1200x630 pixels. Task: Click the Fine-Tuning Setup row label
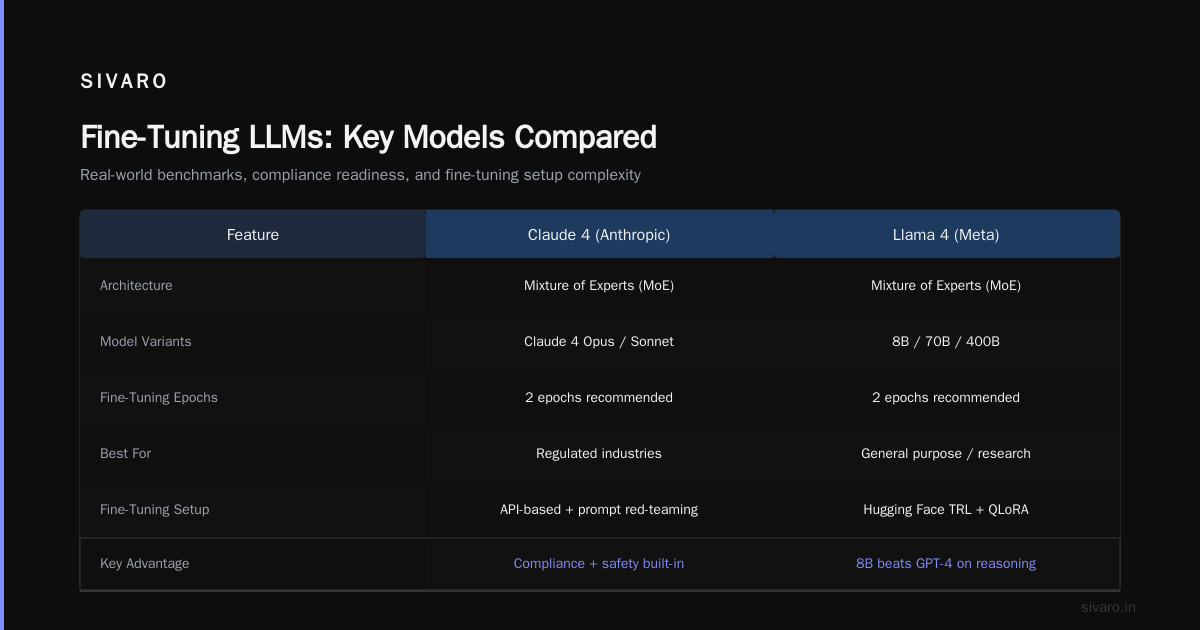pyautogui.click(x=155, y=510)
